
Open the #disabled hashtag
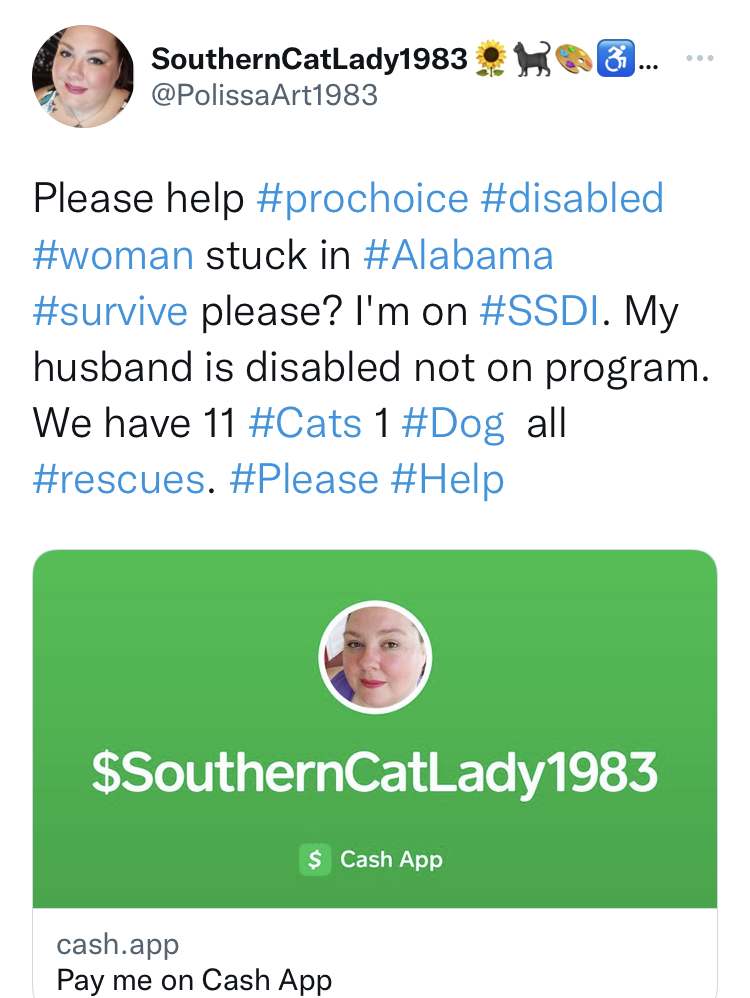click(572, 197)
